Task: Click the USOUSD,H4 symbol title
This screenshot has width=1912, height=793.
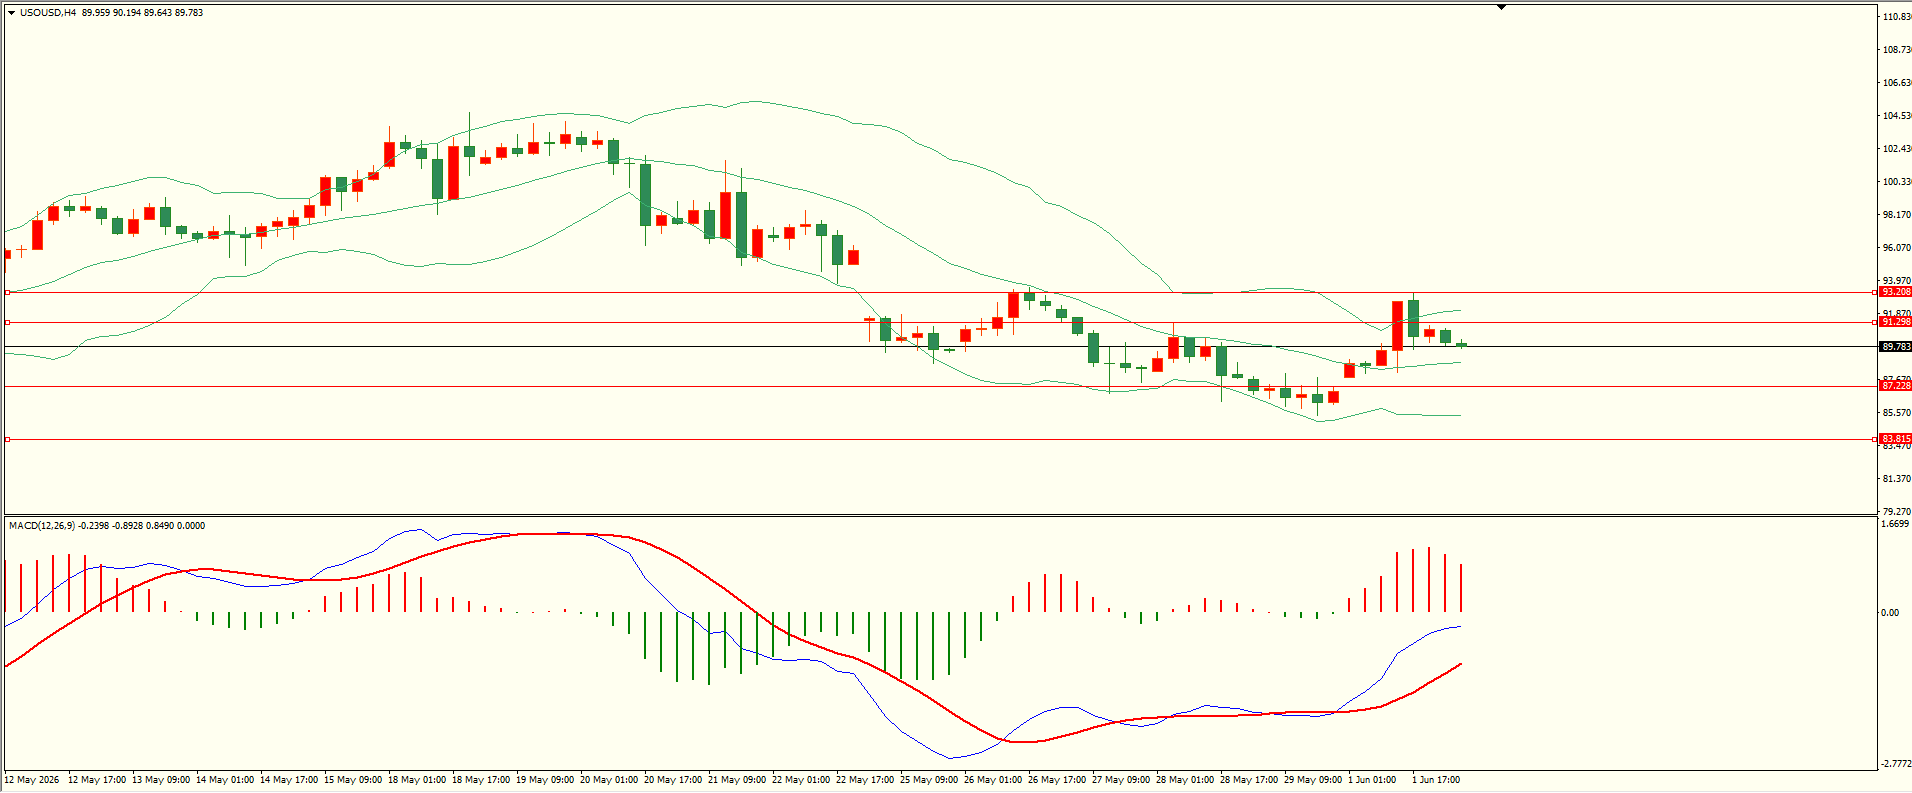Action: point(48,13)
